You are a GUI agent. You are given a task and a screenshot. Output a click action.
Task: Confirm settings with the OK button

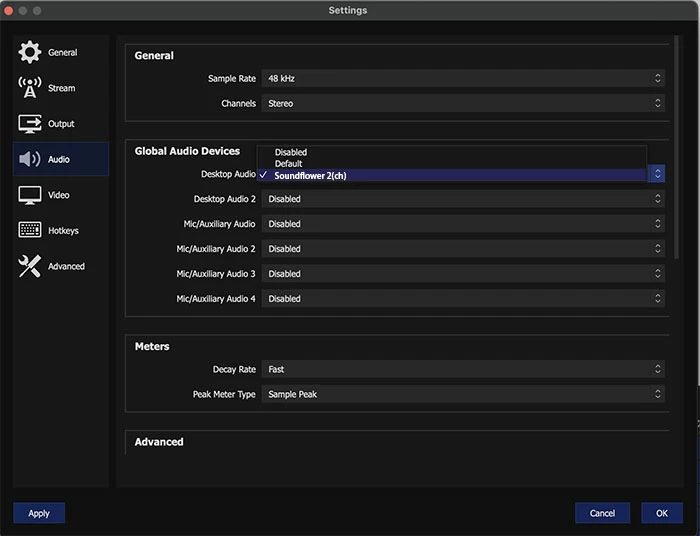point(662,513)
